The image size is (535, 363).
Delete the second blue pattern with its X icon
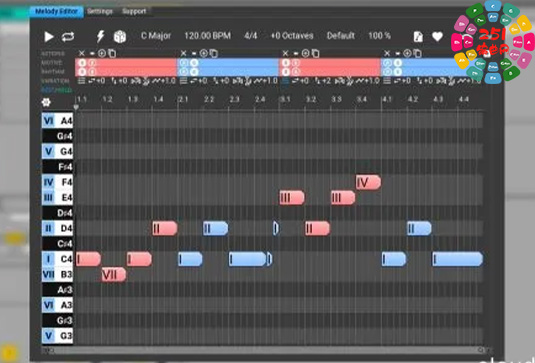[x=184, y=53]
